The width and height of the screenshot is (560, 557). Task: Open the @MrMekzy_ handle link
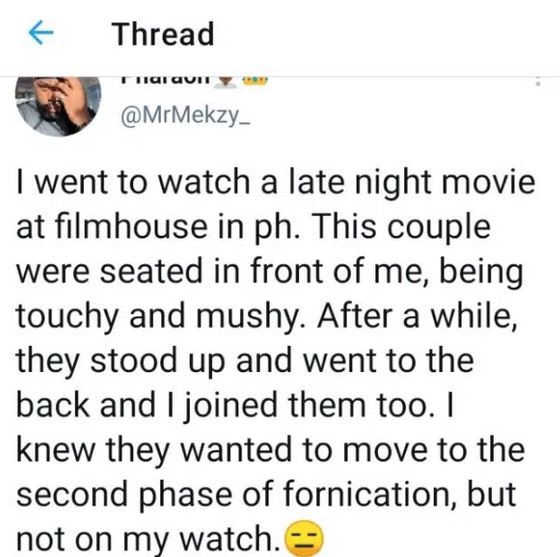[x=186, y=116]
